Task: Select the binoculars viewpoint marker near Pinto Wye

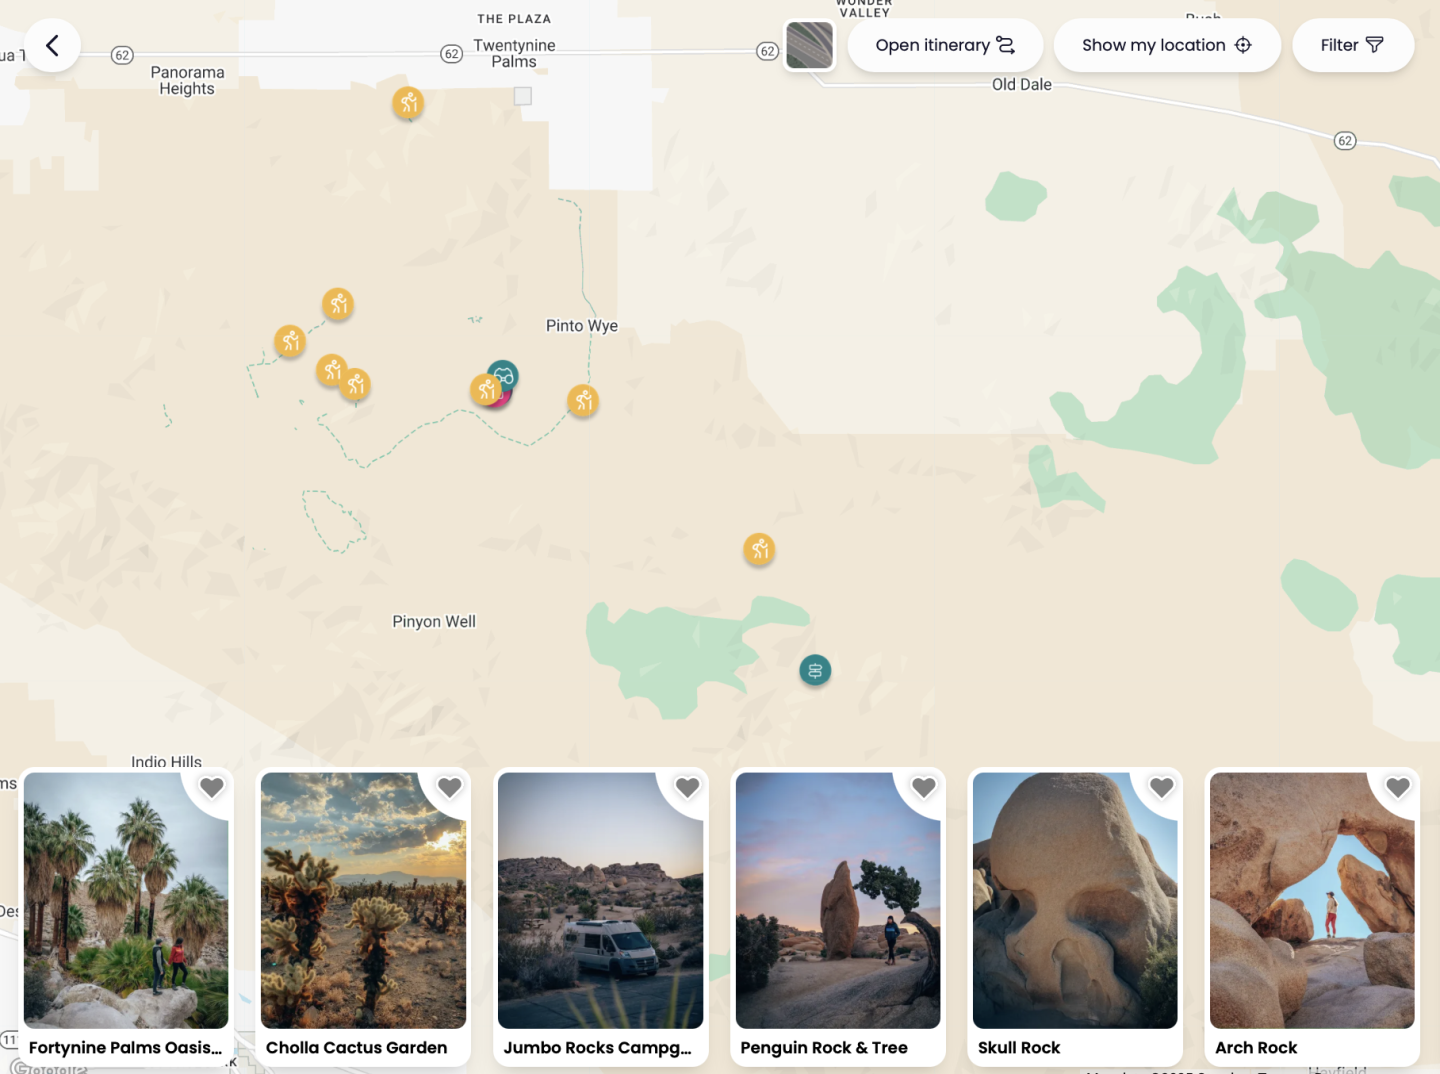Action: click(503, 374)
